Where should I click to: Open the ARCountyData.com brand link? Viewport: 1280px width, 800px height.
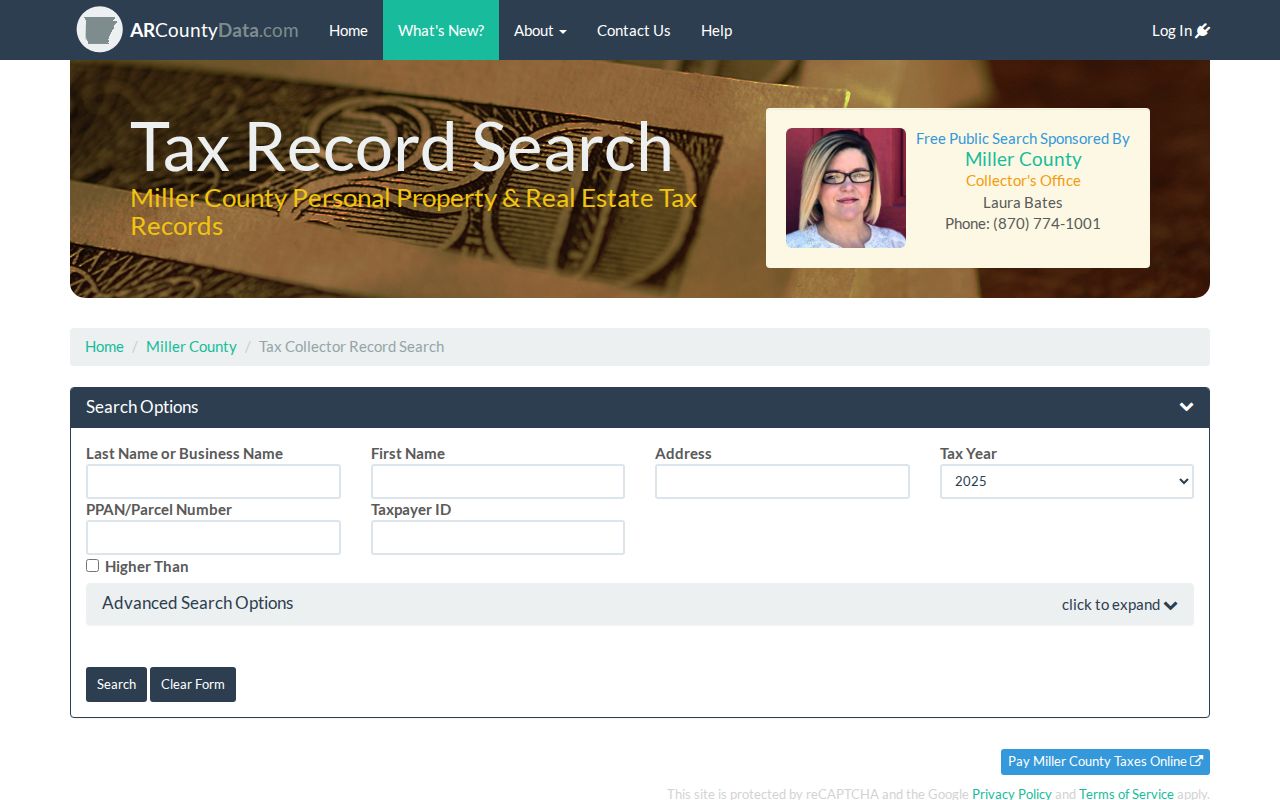pos(214,30)
